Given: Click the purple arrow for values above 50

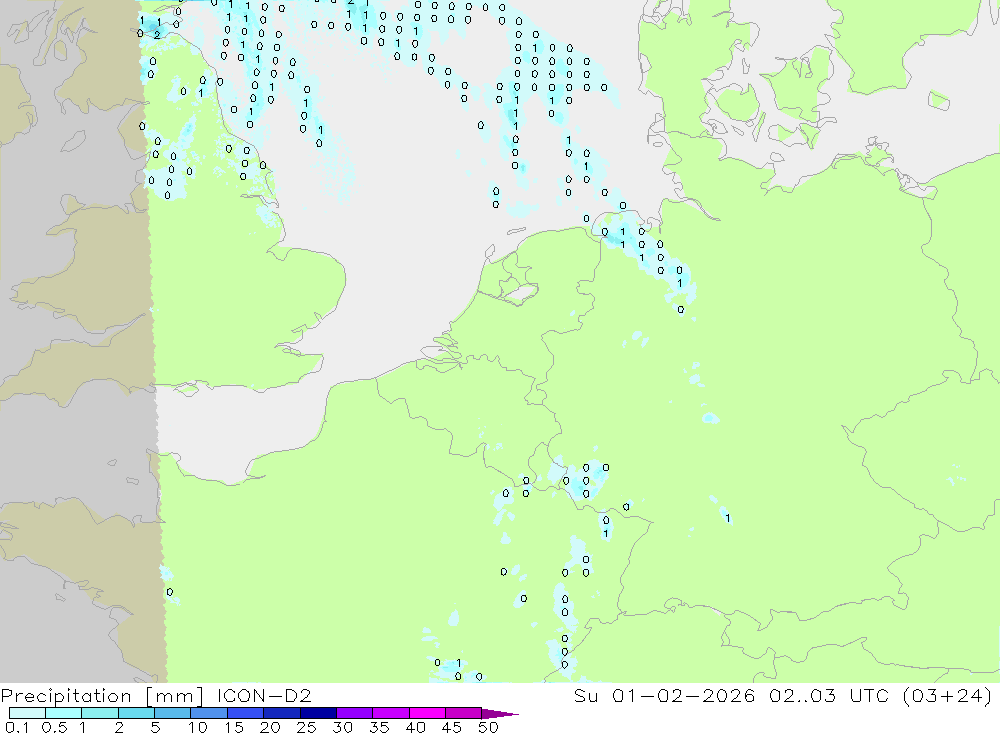Looking at the screenshot, I should pyautogui.click(x=500, y=714).
